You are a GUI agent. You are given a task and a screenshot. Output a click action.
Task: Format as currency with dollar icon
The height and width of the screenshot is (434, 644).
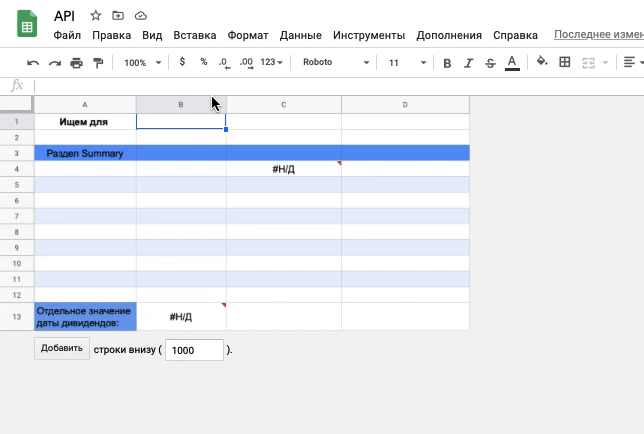click(182, 62)
